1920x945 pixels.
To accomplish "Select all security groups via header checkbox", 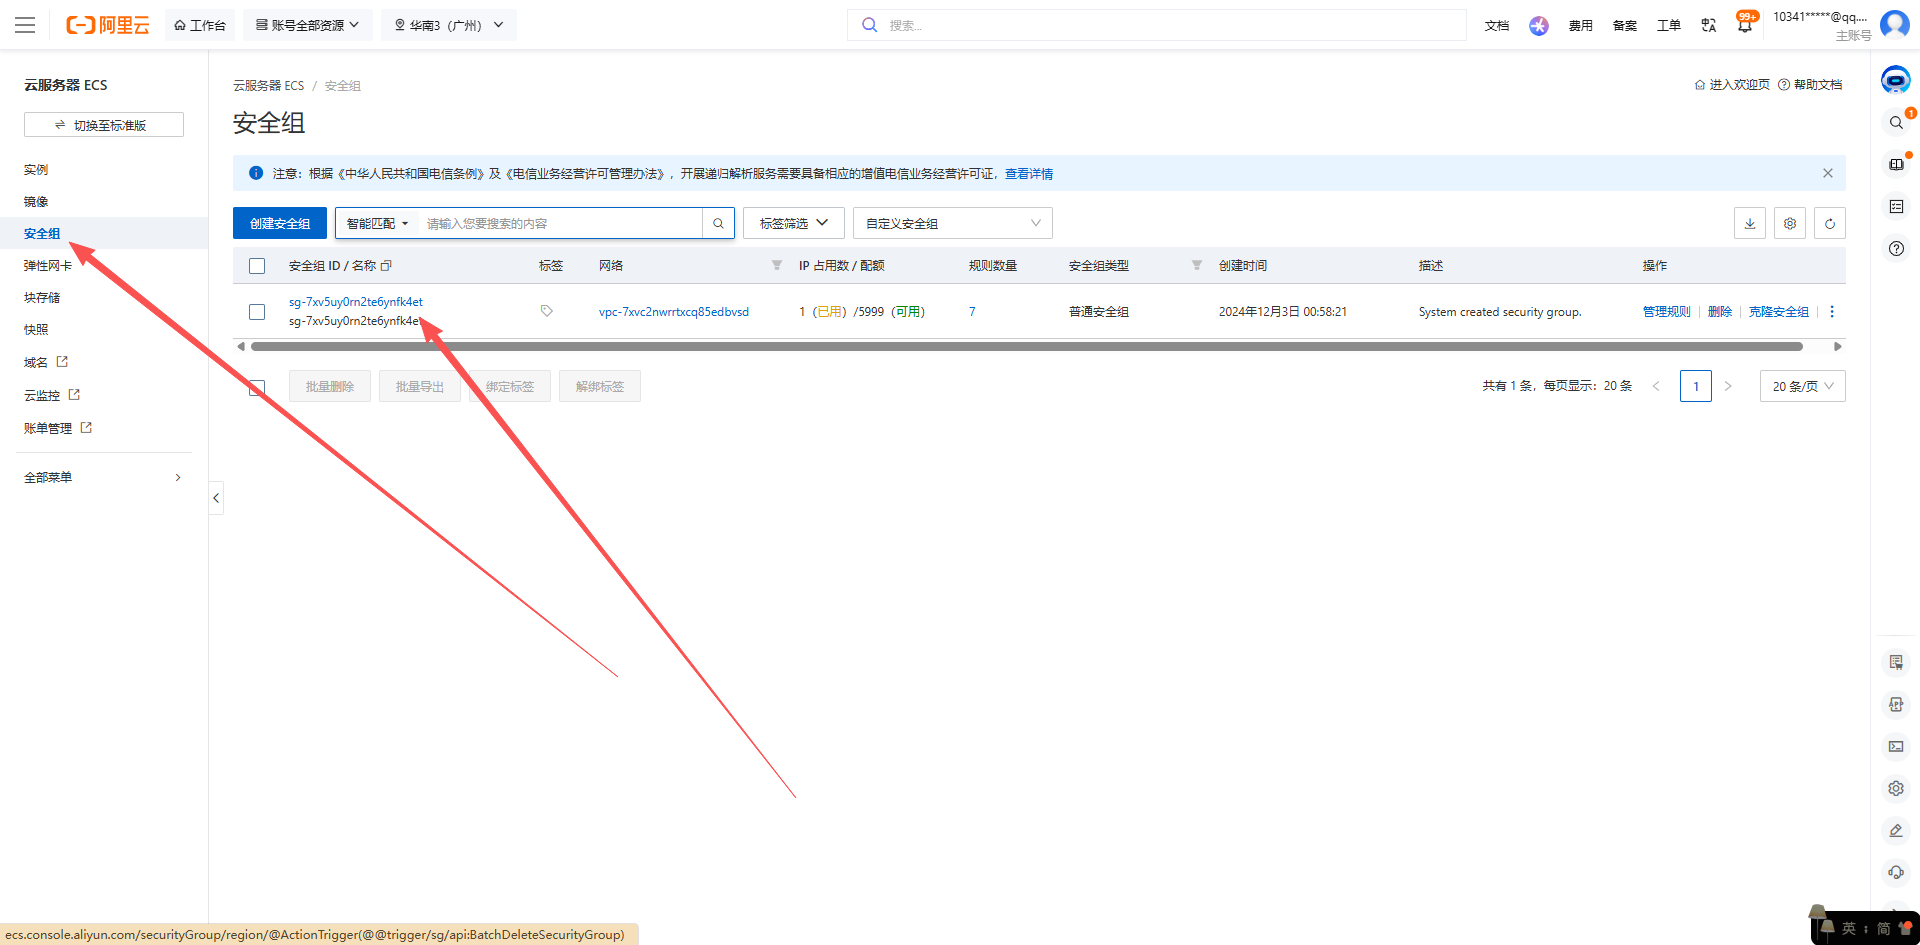I will click(x=257, y=266).
